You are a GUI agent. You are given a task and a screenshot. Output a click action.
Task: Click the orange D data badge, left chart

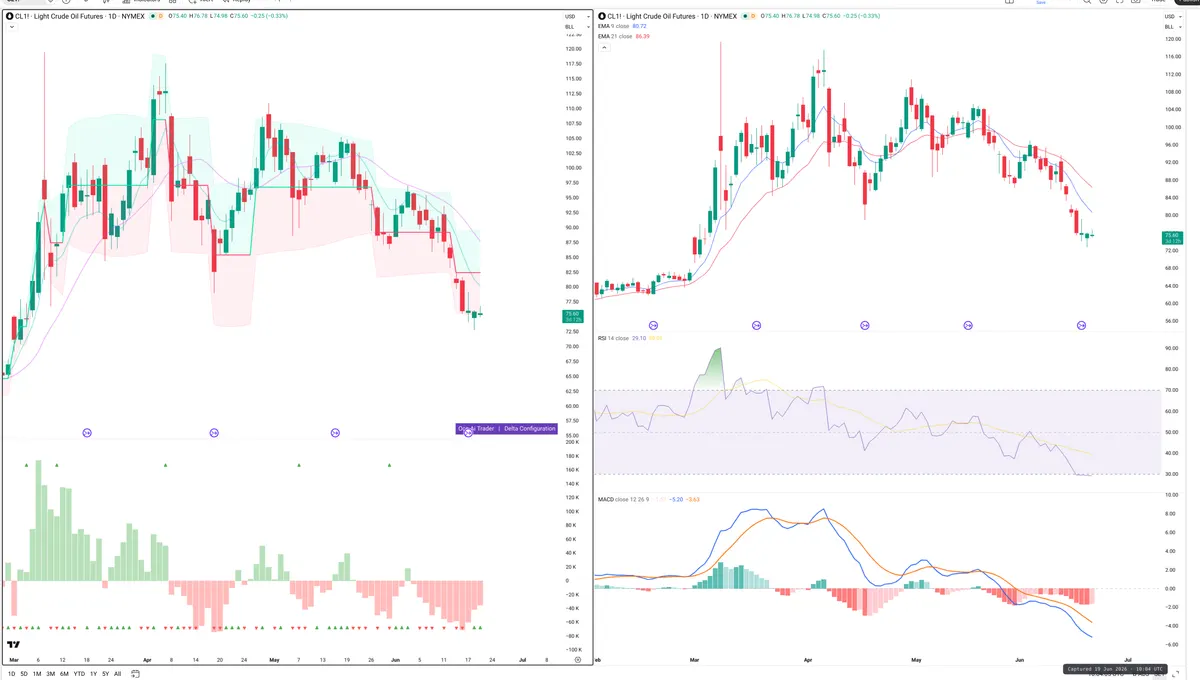[x=162, y=17]
